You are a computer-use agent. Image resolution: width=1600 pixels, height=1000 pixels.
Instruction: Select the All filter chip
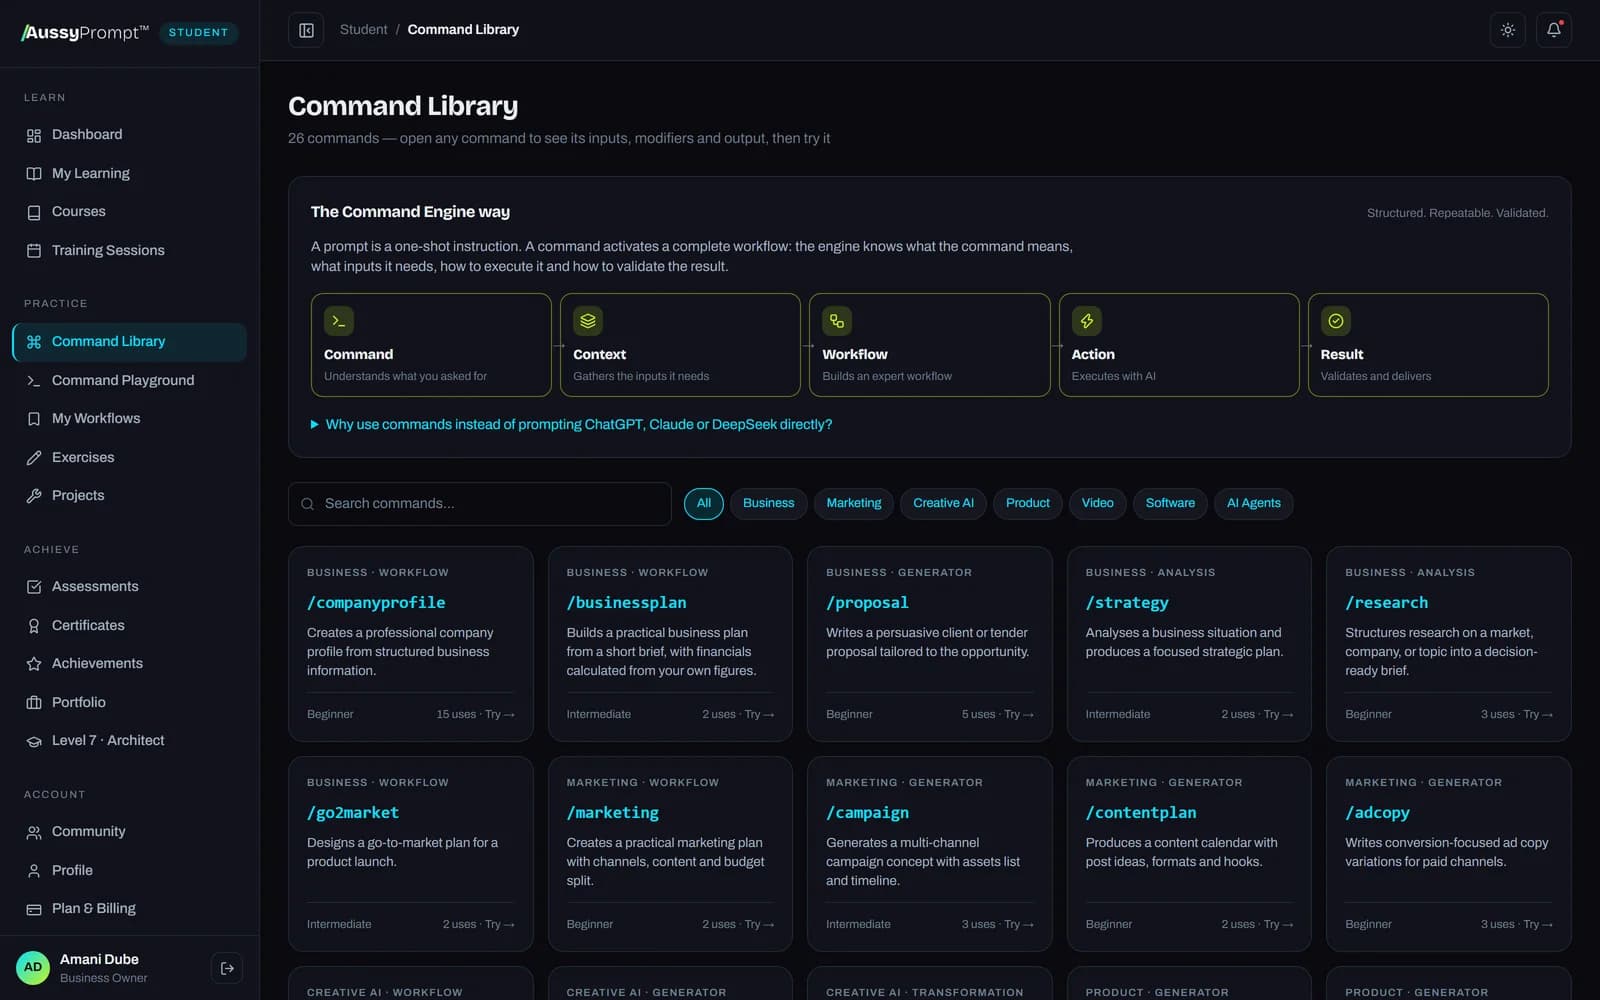coord(704,503)
